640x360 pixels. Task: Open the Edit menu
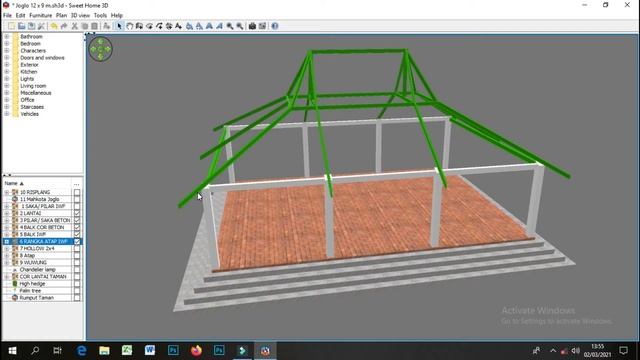(x=20, y=16)
